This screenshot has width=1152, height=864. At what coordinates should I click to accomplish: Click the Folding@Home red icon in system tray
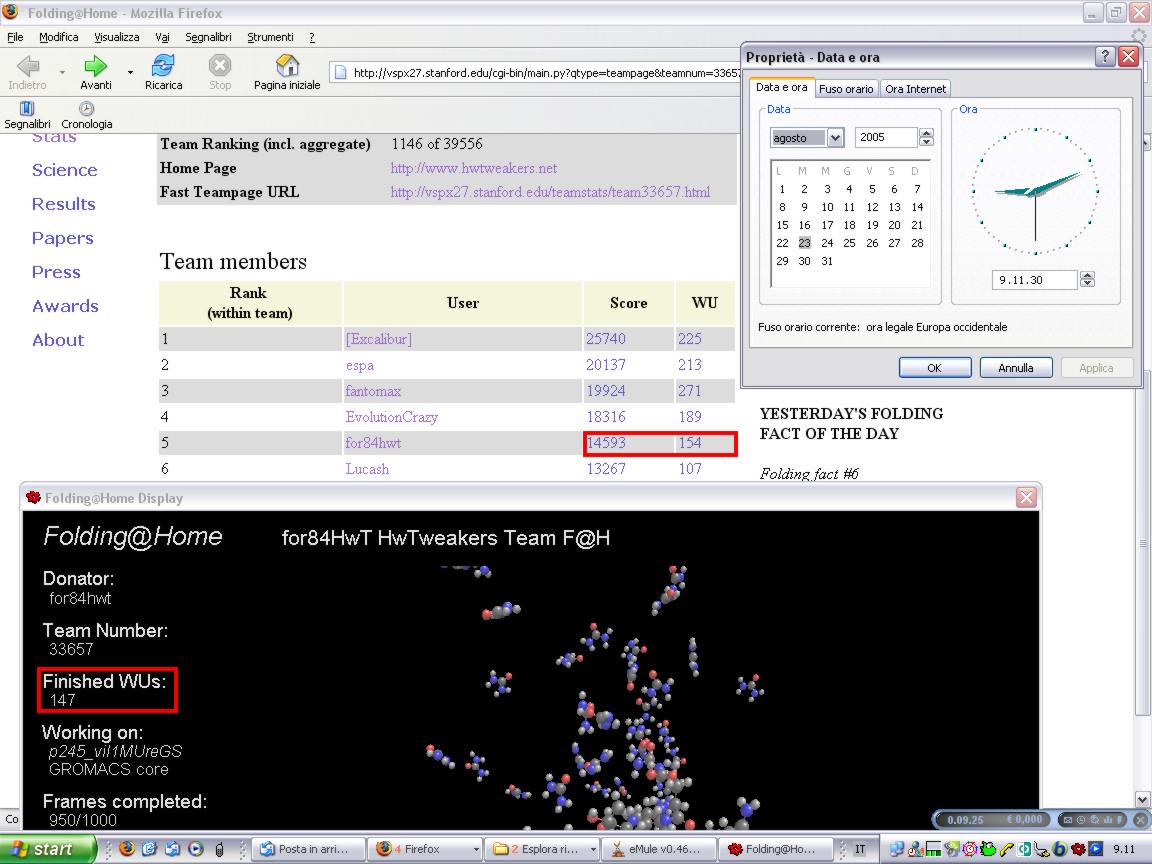[x=1079, y=849]
